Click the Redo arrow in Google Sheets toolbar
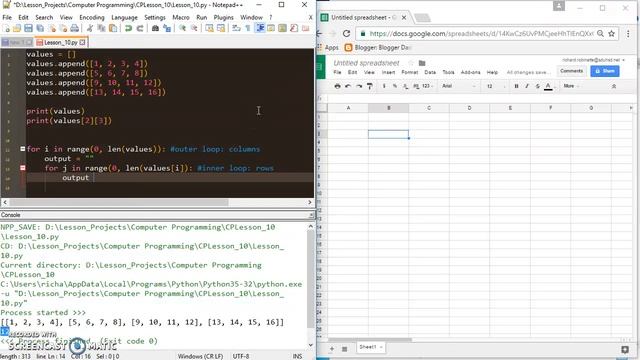 tap(359, 86)
